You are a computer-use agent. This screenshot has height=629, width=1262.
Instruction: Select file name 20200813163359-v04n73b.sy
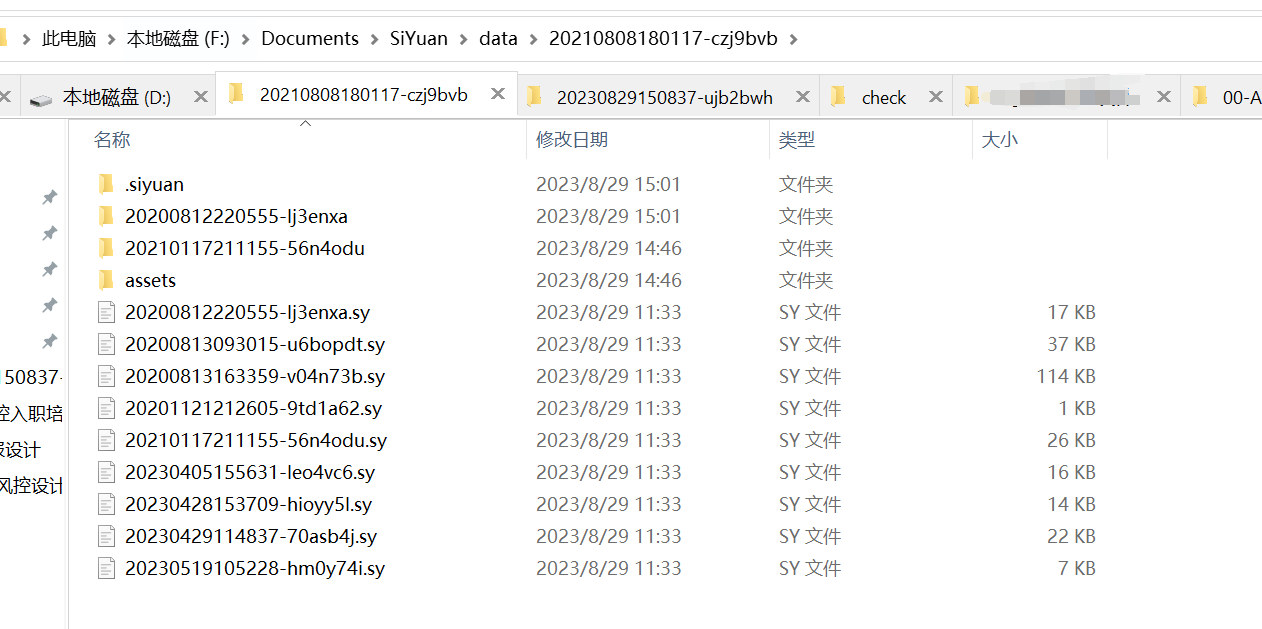point(255,376)
